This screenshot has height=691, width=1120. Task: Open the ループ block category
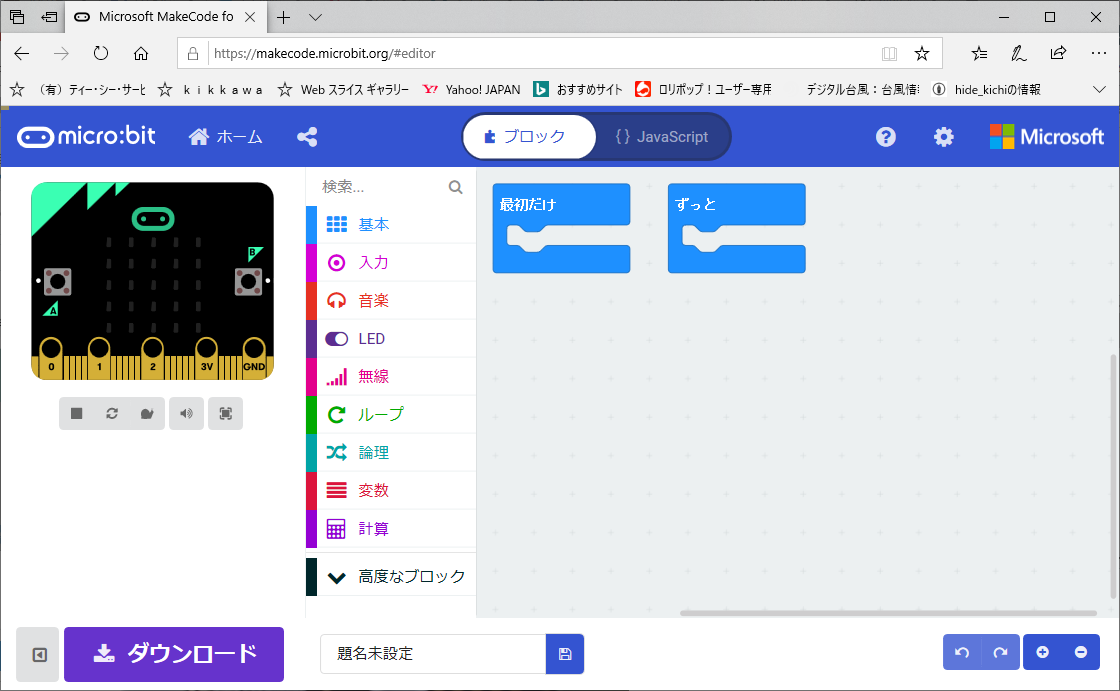pos(391,414)
